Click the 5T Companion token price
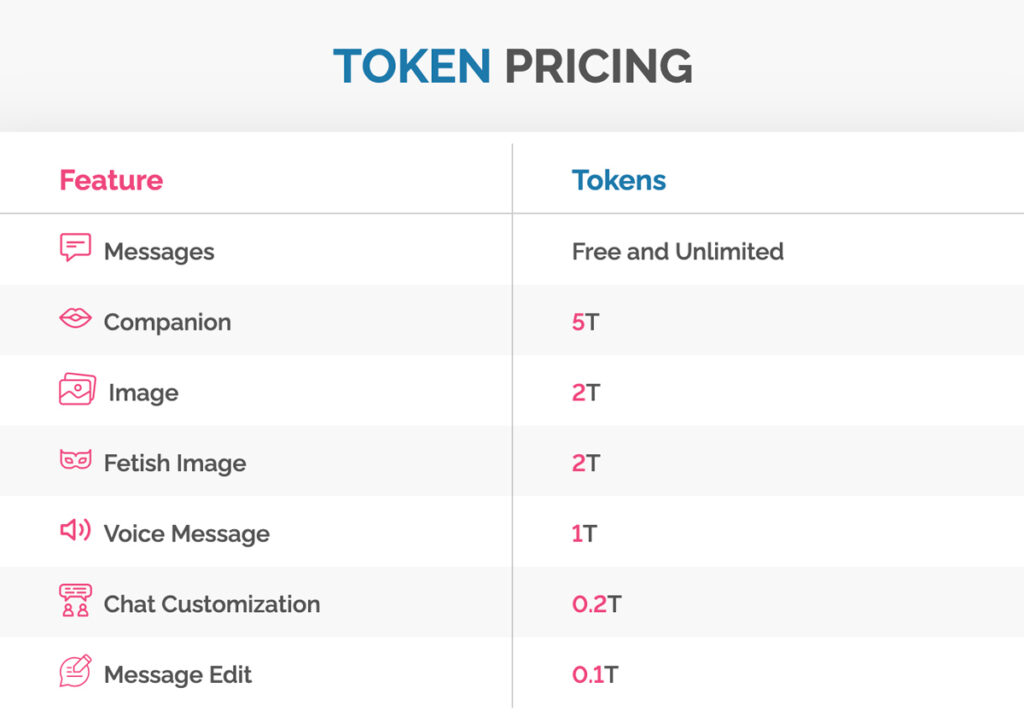This screenshot has width=1024, height=717. [x=585, y=322]
